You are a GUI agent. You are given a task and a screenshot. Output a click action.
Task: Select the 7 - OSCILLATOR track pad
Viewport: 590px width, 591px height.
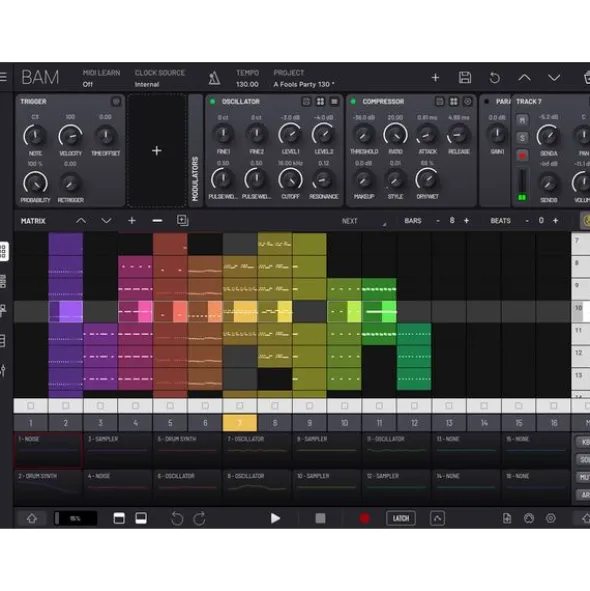pyautogui.click(x=257, y=450)
